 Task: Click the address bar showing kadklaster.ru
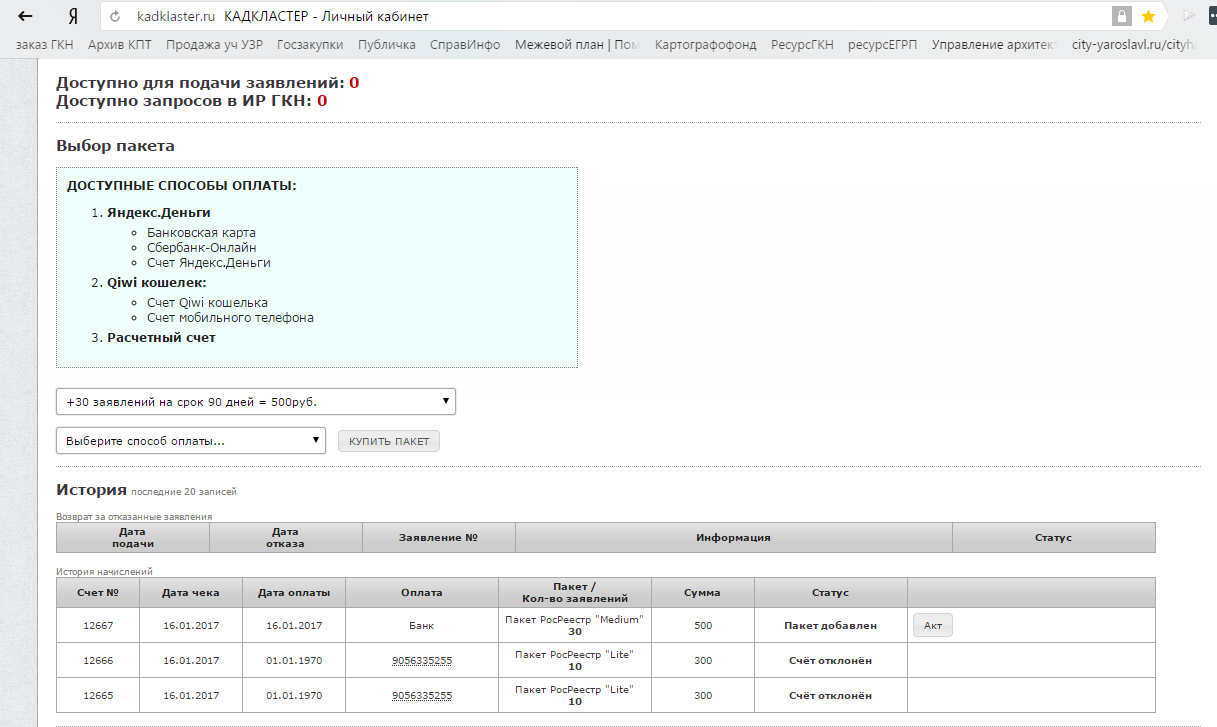[600, 17]
